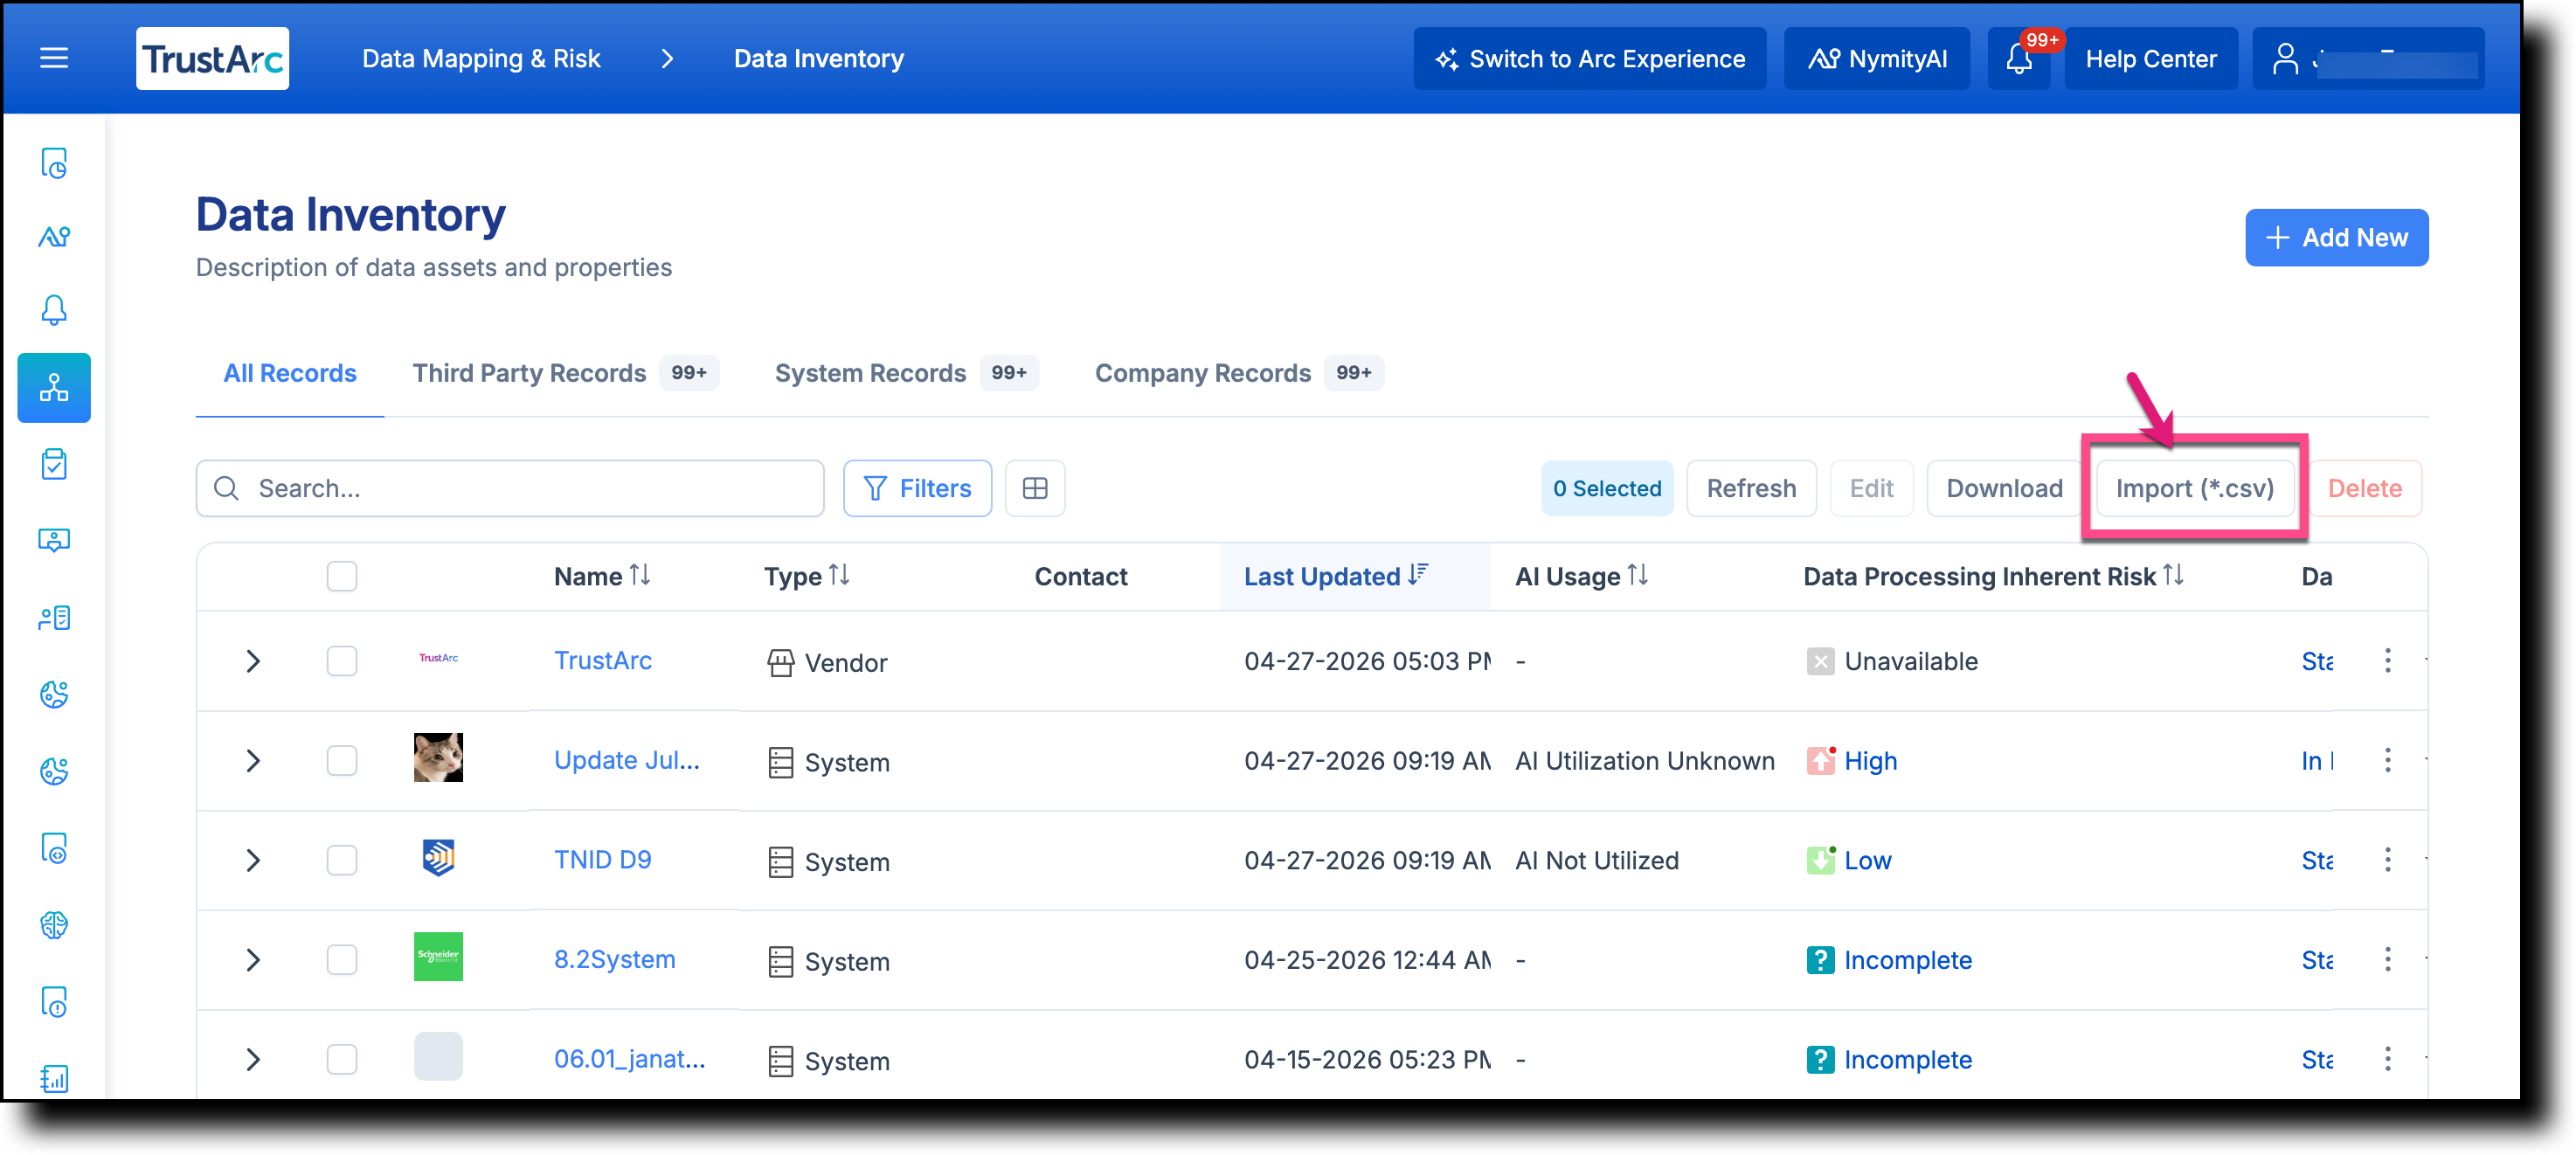Open row actions menu for Update Jul
The image size is (2576, 1155).
2388,761
